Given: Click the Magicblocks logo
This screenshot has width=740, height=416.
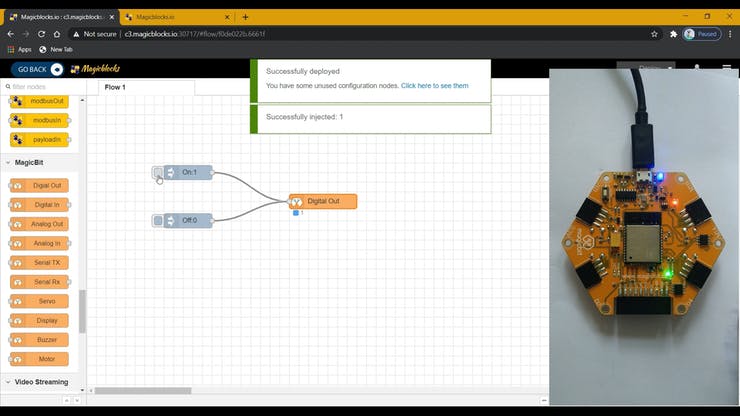Looking at the screenshot, I should [x=95, y=69].
